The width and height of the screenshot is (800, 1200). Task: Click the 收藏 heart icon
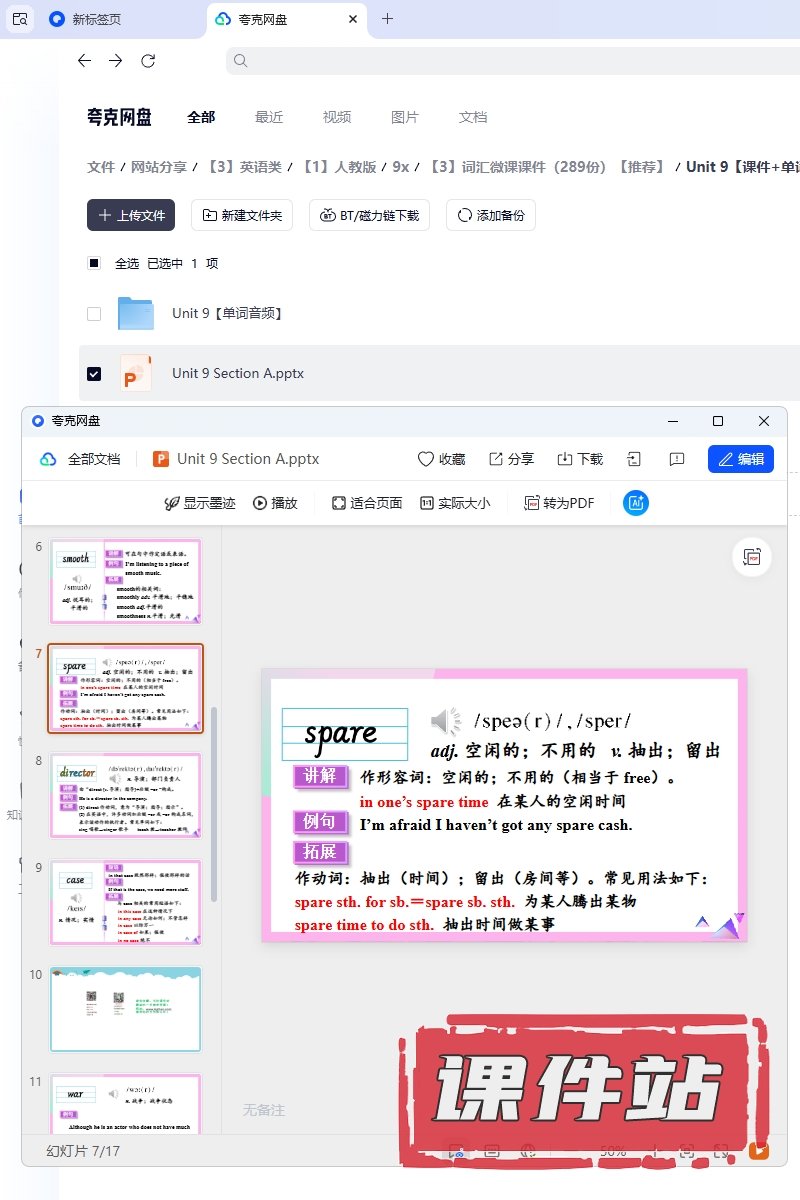[426, 459]
